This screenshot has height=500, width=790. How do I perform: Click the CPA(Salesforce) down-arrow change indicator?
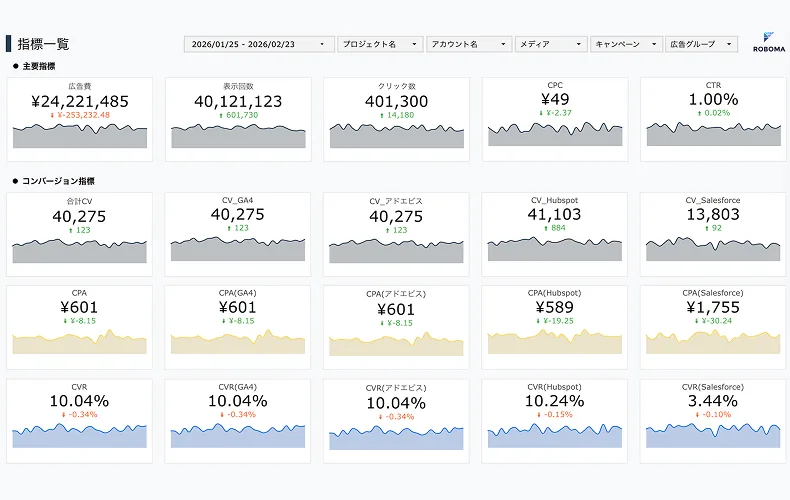click(695, 321)
